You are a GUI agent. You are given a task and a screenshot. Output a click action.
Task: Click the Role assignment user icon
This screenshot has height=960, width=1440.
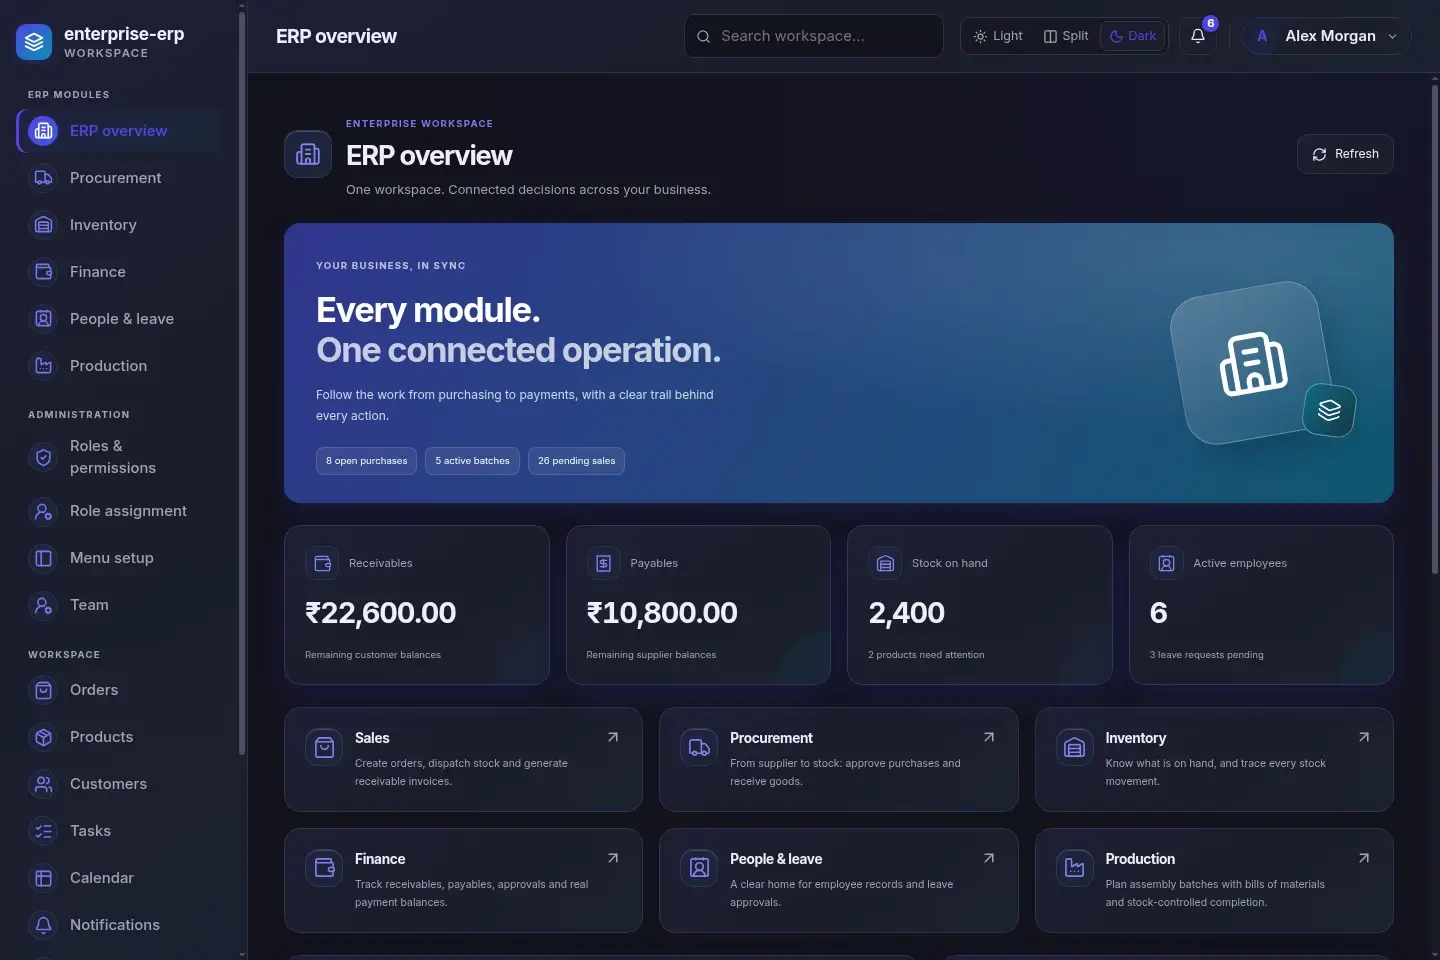click(43, 511)
